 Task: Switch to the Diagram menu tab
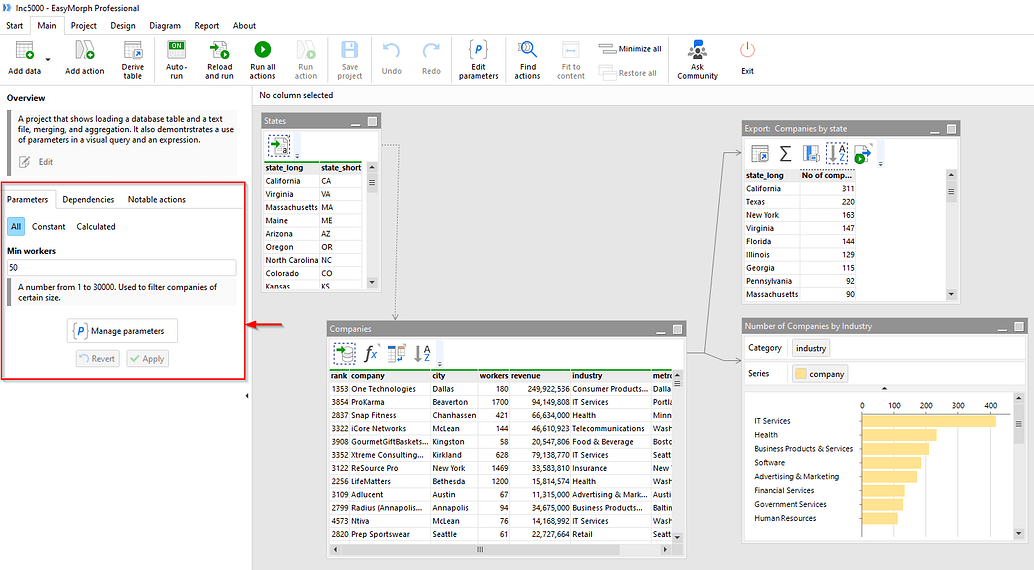pos(165,26)
